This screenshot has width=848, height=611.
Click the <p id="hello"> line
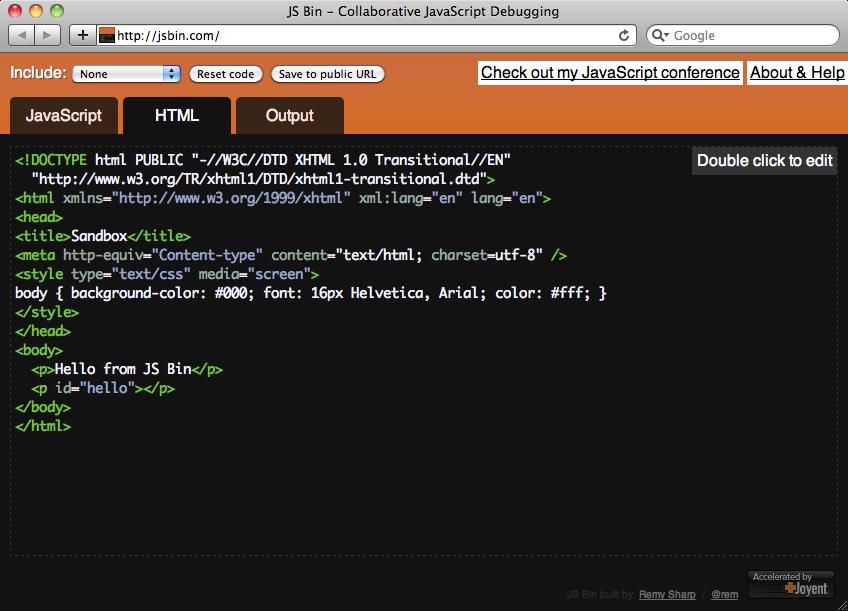click(103, 388)
